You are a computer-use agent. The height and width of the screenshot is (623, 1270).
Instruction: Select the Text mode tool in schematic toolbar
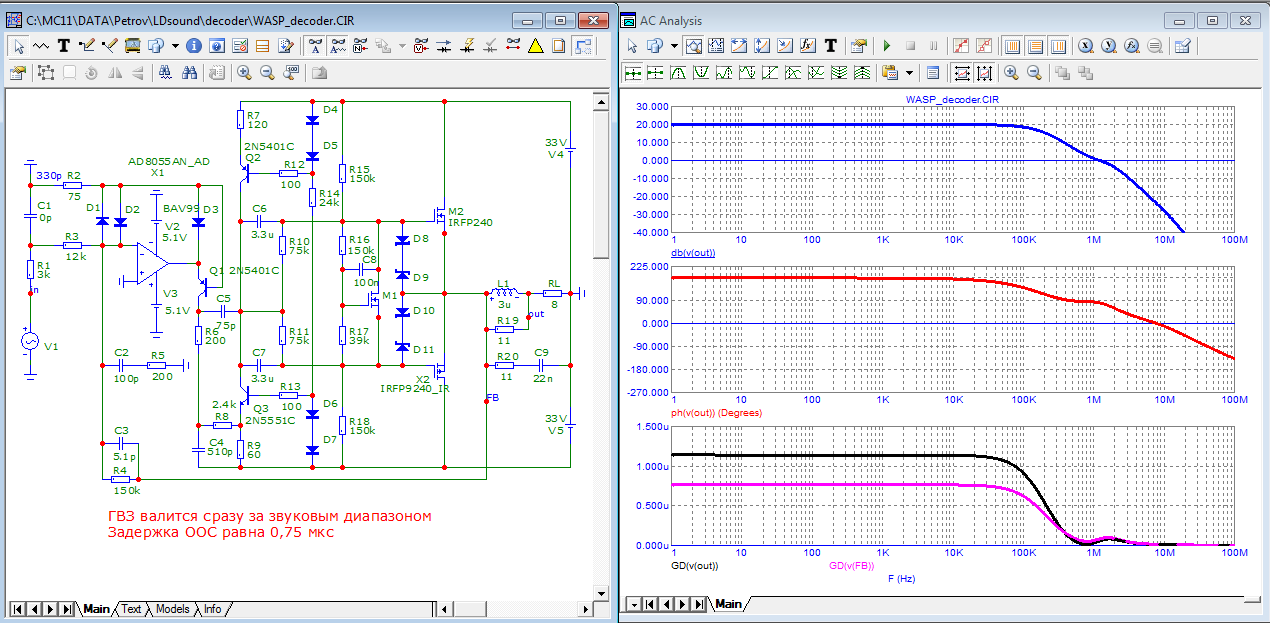coord(64,46)
